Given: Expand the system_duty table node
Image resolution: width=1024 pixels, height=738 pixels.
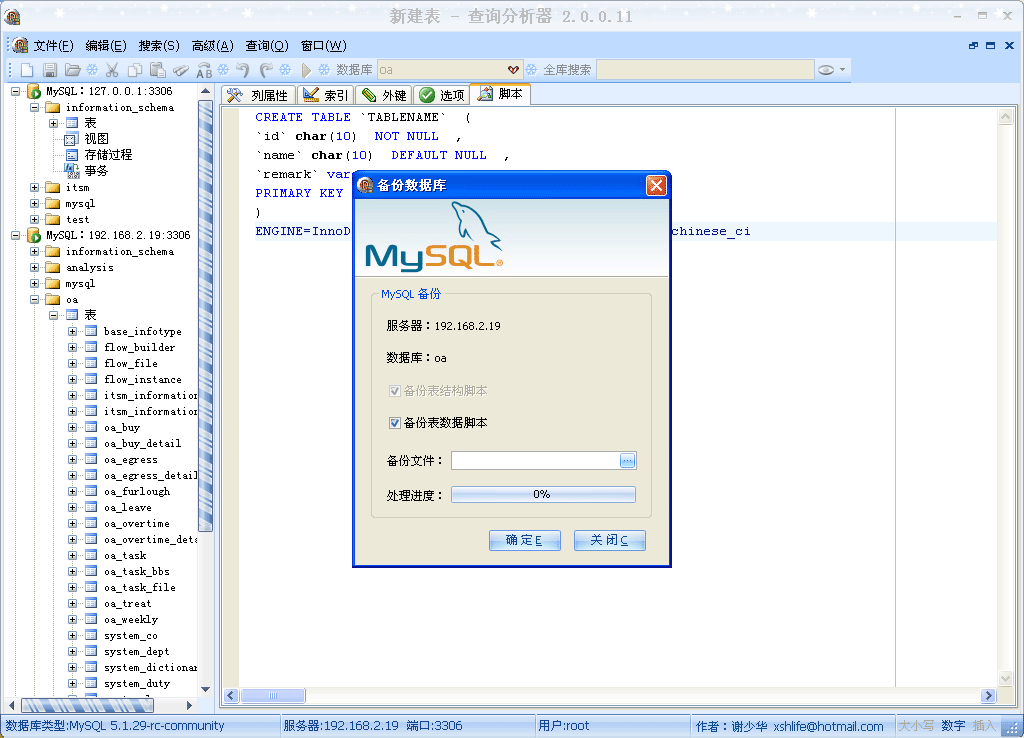Looking at the screenshot, I should pos(72,683).
